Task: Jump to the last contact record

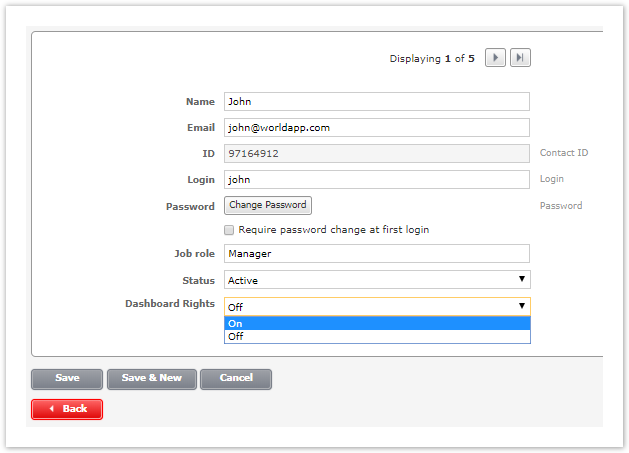Action: click(520, 58)
